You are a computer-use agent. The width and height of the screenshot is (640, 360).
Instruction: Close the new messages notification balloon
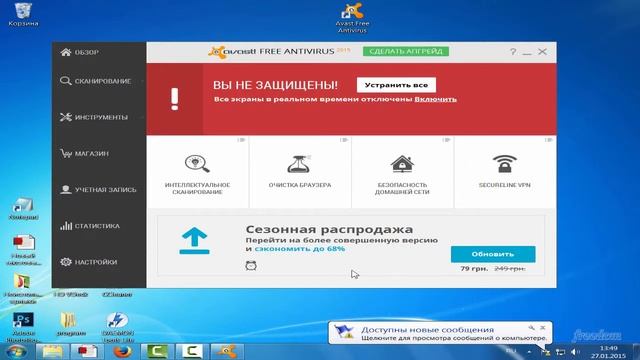[543, 327]
